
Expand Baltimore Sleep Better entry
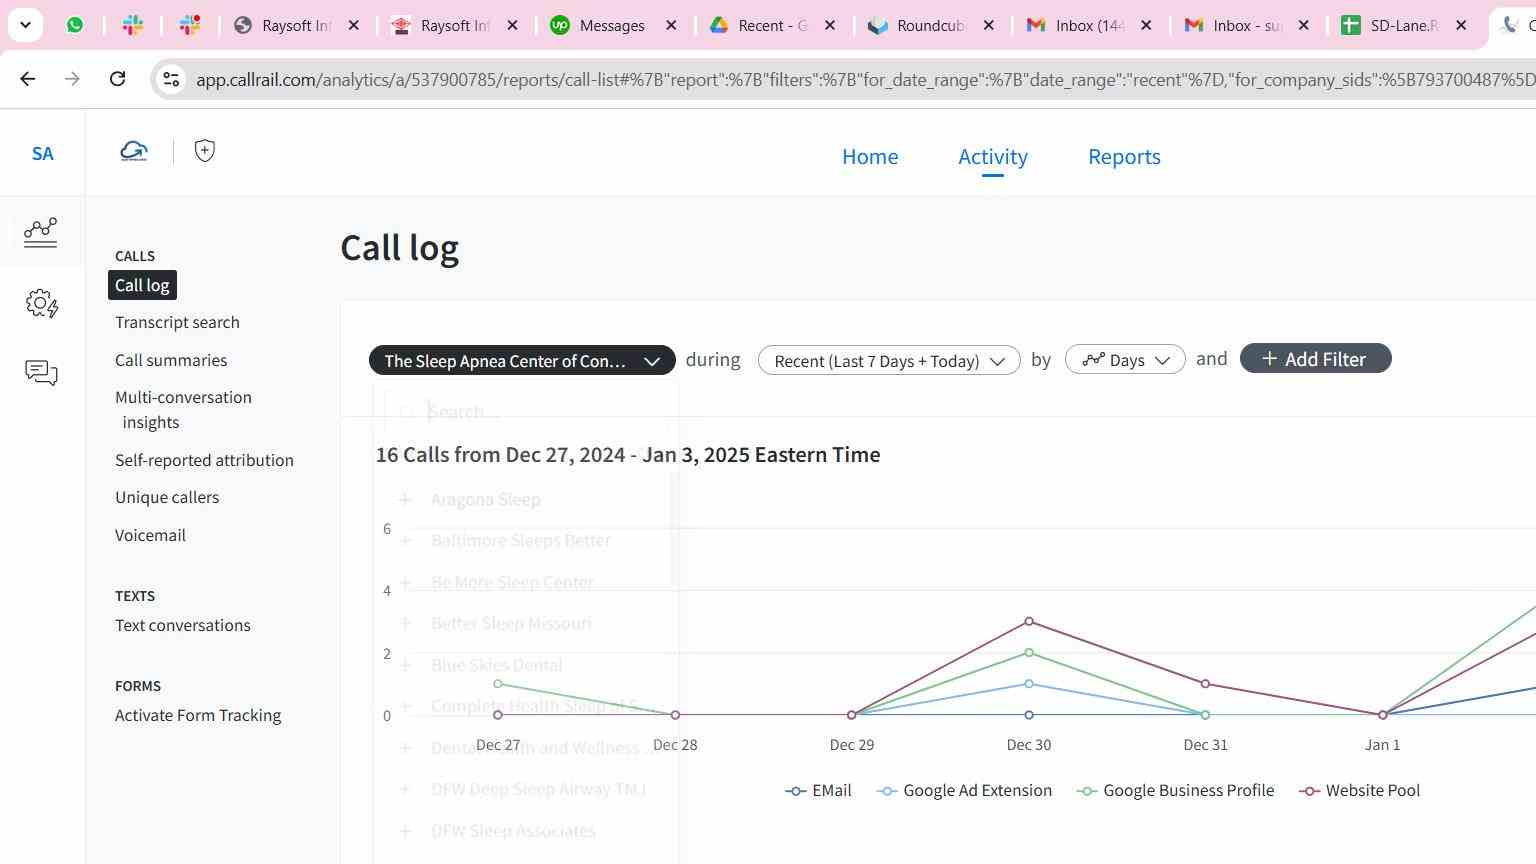pos(405,540)
